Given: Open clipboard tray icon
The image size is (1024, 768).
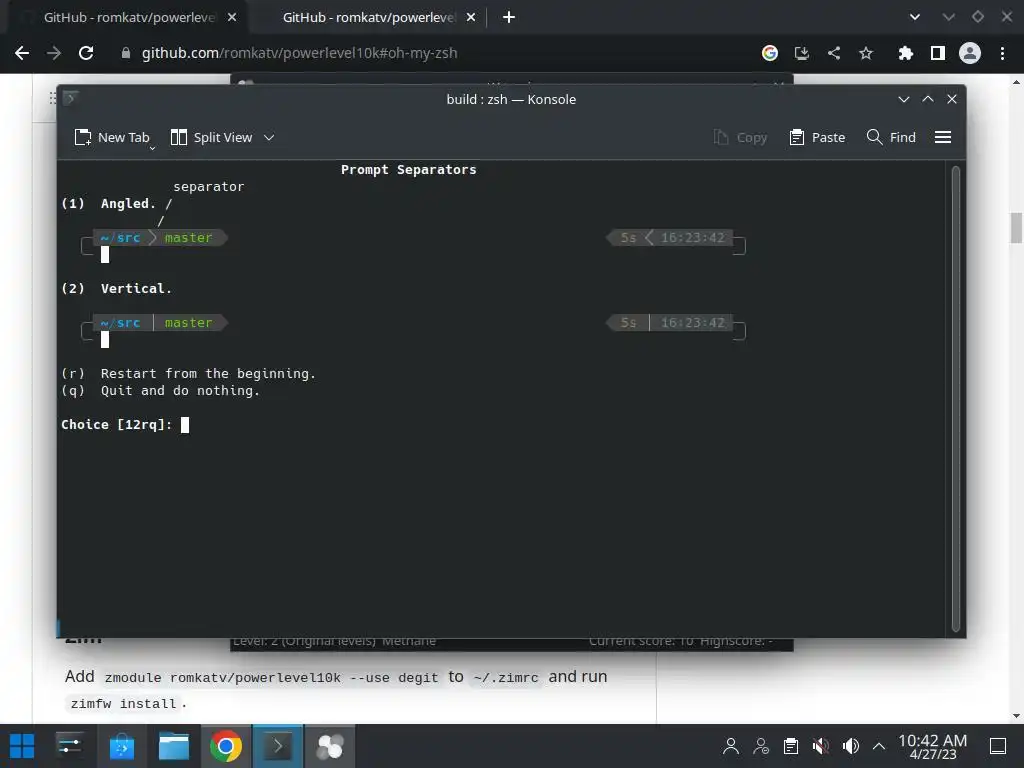Looking at the screenshot, I should [791, 746].
